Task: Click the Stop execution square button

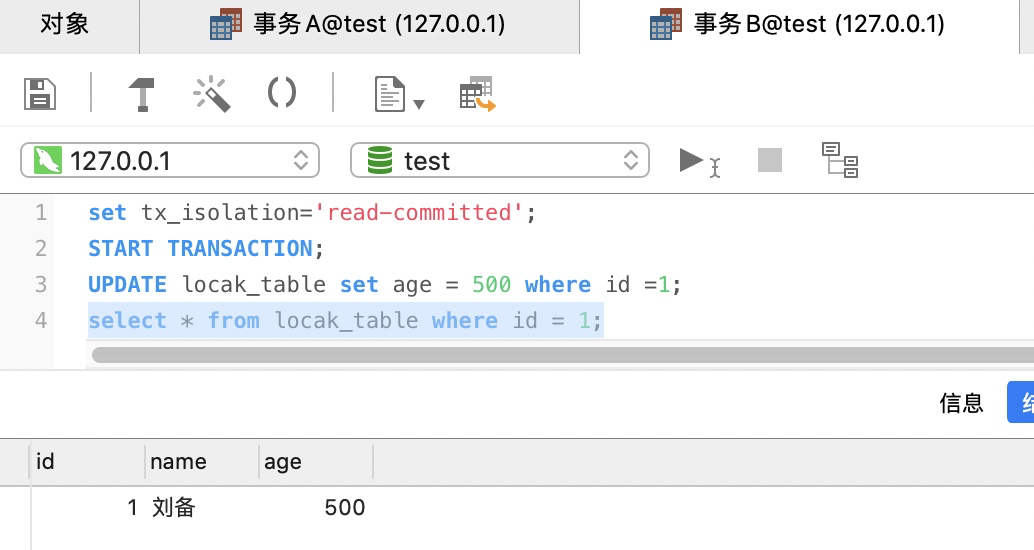Action: [770, 160]
